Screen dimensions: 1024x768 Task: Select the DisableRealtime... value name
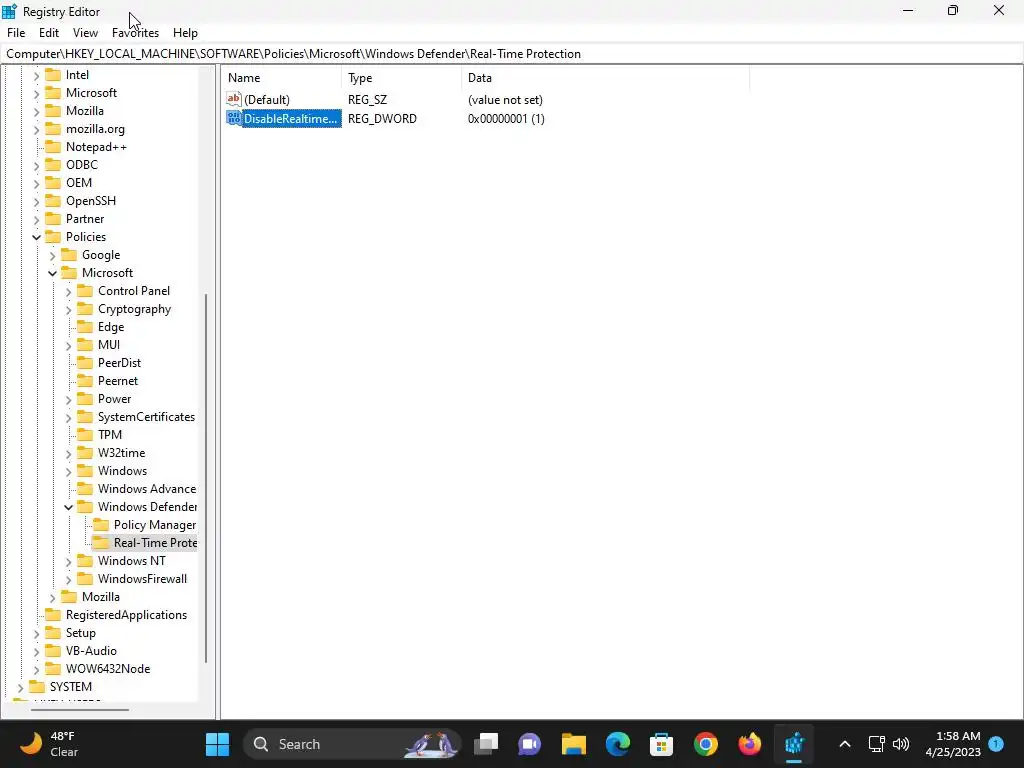(x=291, y=119)
